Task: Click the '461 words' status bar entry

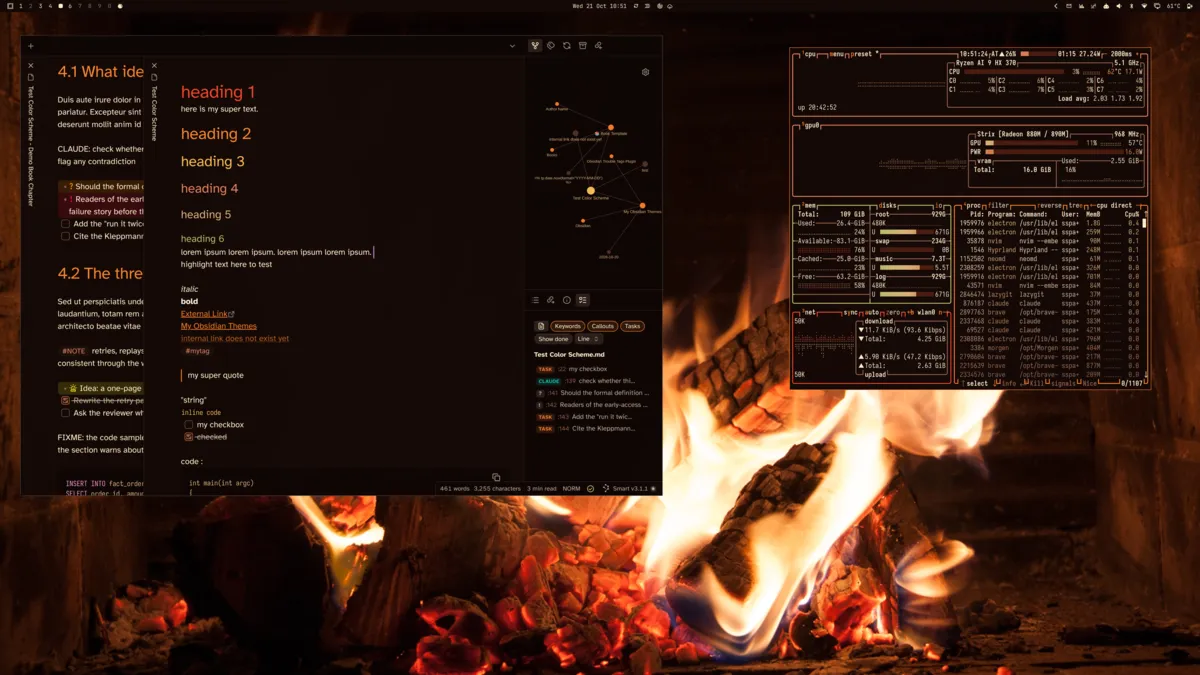Action: coord(454,489)
